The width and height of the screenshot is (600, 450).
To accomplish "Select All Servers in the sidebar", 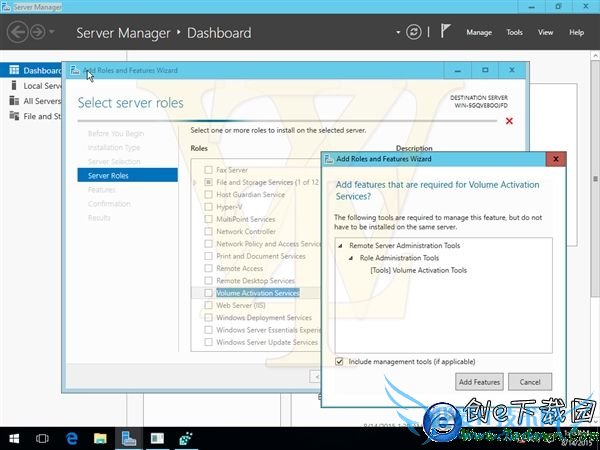I will (31, 101).
